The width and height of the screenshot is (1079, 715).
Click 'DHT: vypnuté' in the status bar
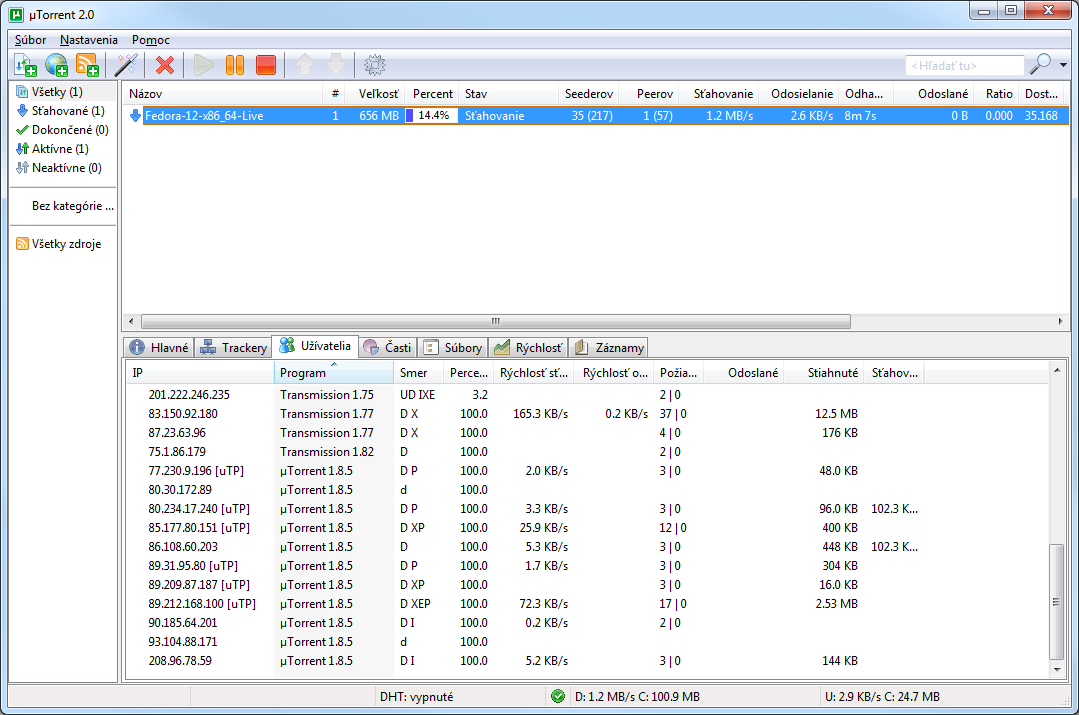[x=416, y=696]
